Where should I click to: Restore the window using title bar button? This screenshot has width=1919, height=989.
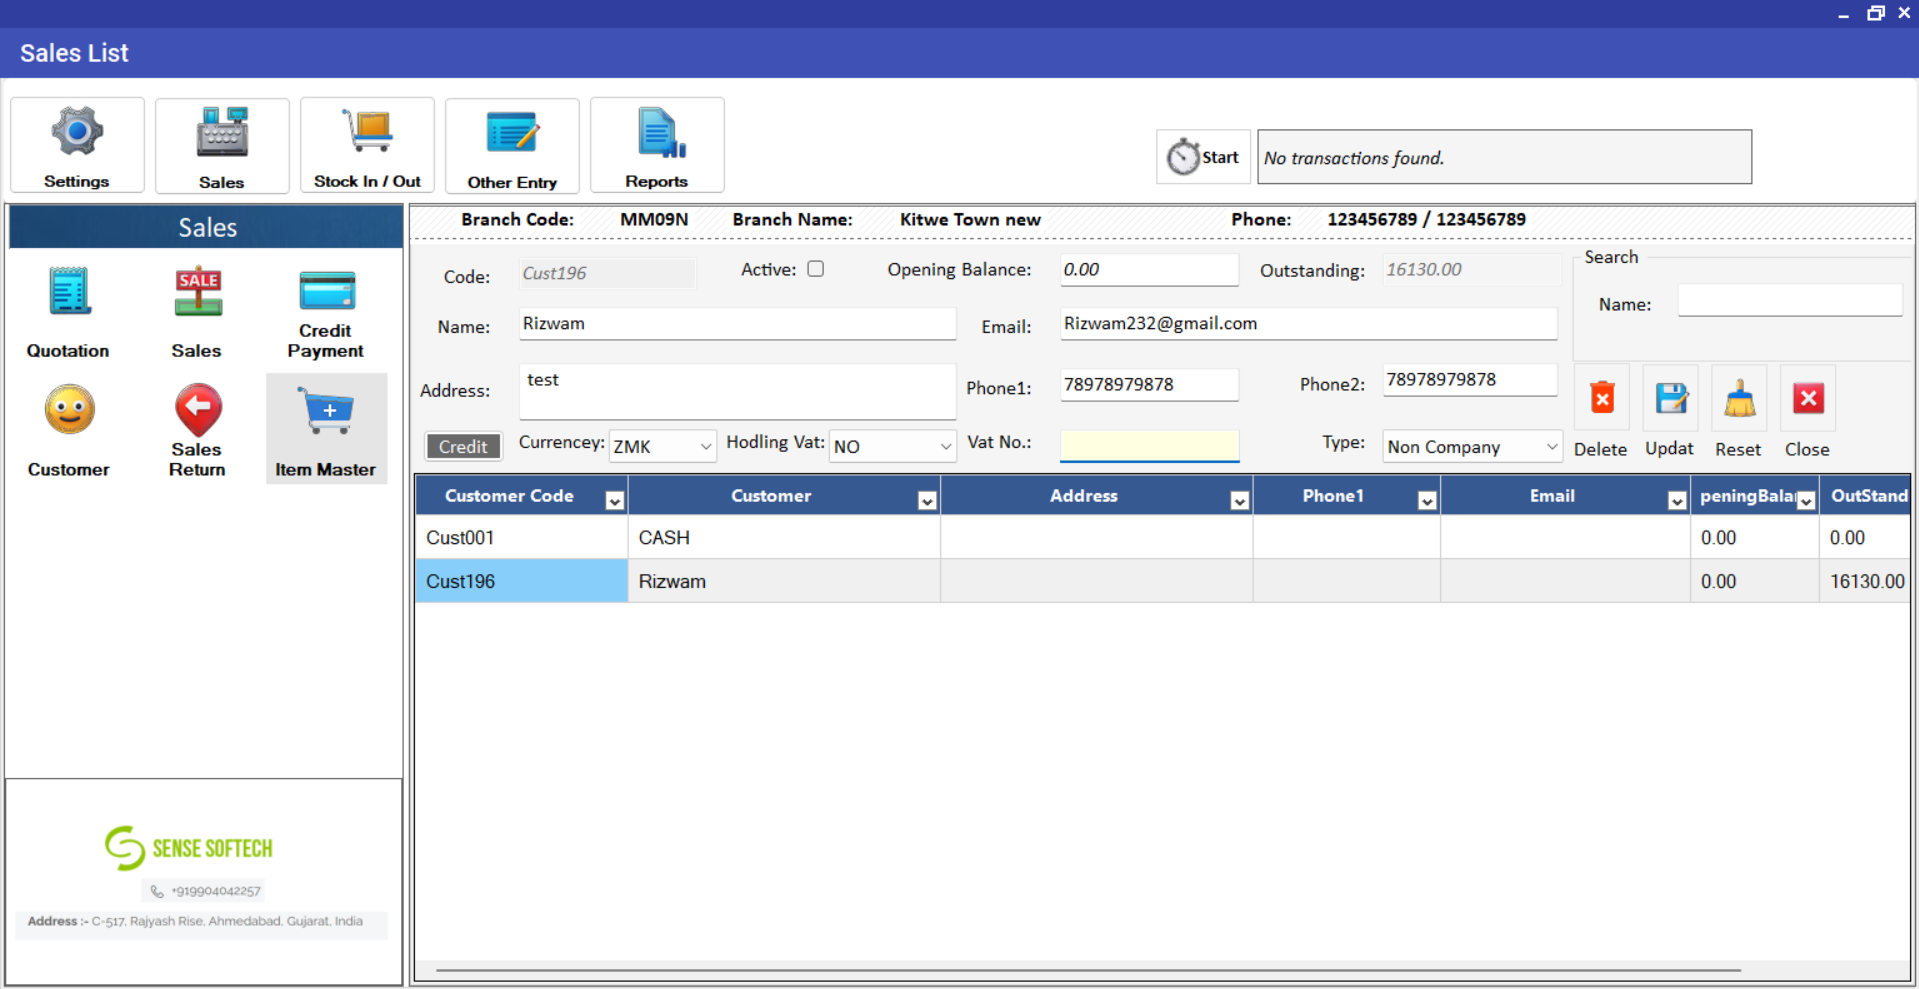click(1875, 13)
